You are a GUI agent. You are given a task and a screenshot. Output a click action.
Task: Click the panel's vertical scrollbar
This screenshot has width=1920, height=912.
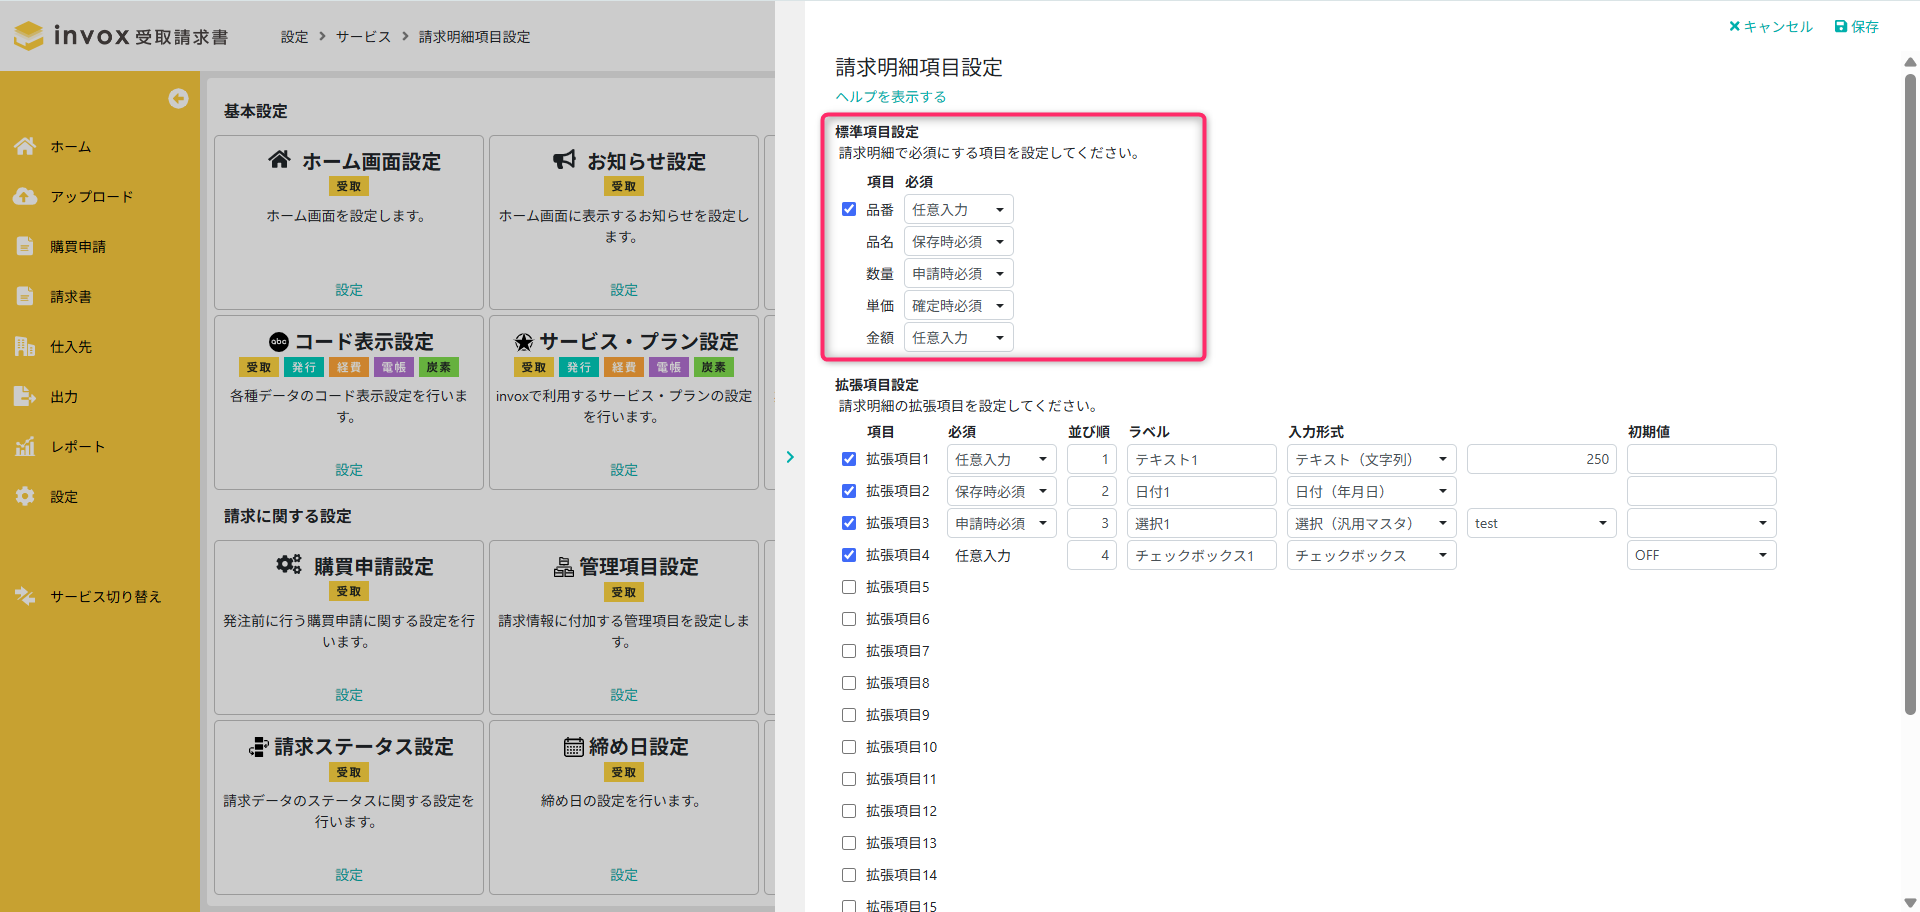point(1910,400)
